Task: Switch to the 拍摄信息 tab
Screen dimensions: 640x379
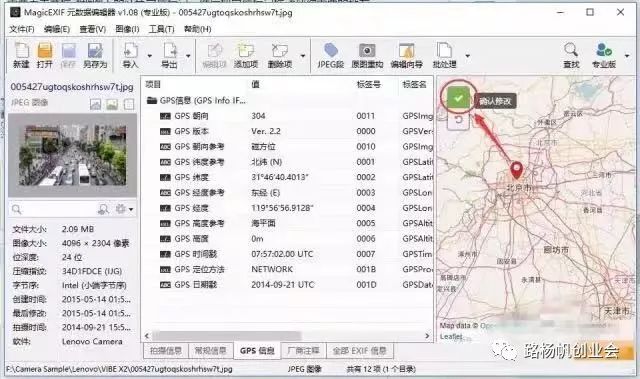Action: point(166,350)
